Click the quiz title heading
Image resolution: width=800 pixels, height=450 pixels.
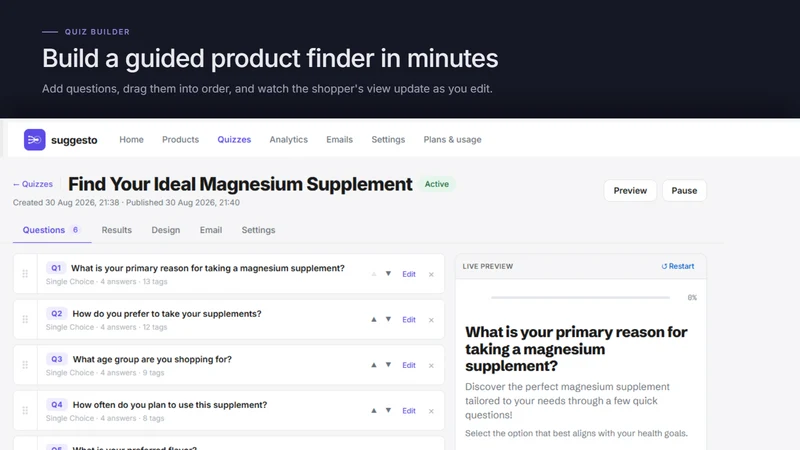point(240,184)
